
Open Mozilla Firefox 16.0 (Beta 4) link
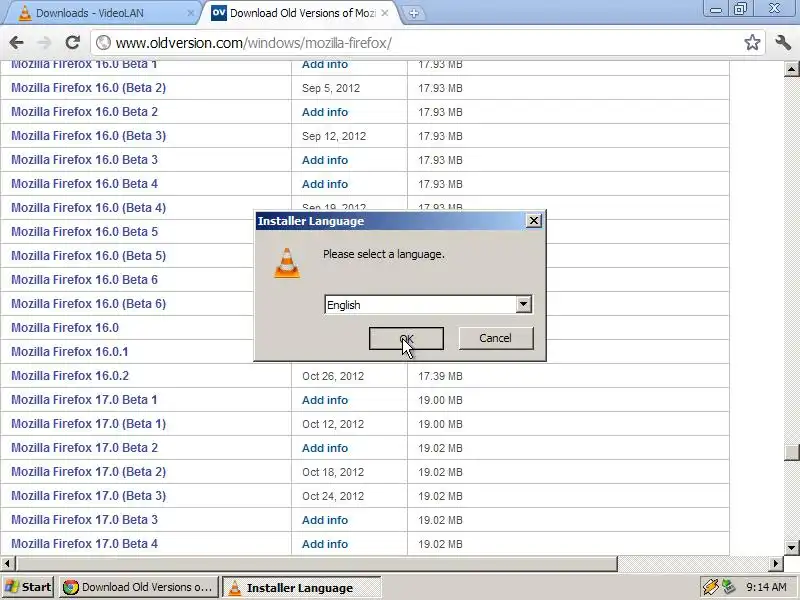[88, 208]
